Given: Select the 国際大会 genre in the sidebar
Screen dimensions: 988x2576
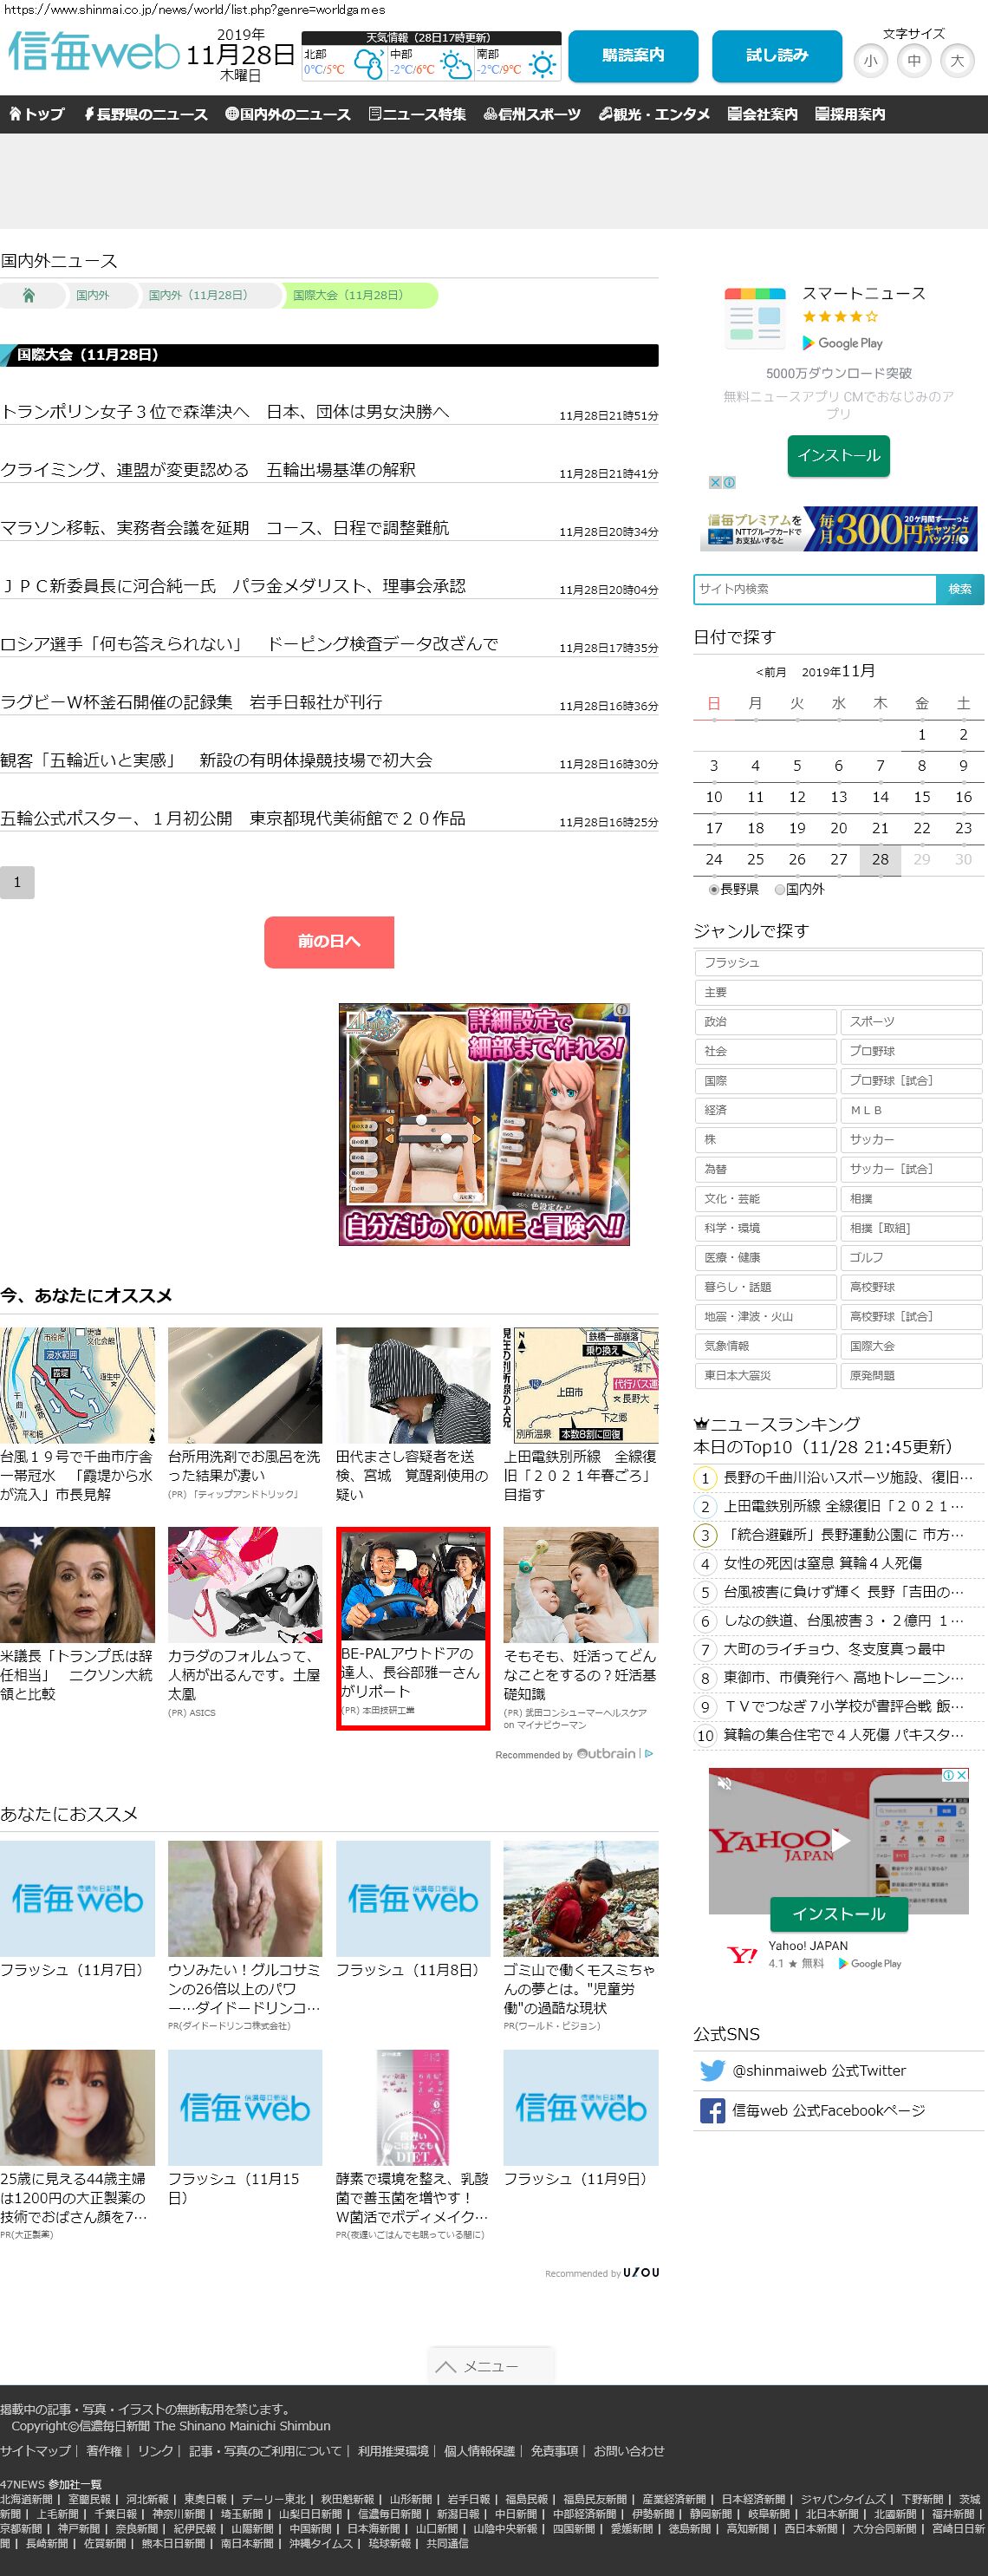Looking at the screenshot, I should point(910,1346).
